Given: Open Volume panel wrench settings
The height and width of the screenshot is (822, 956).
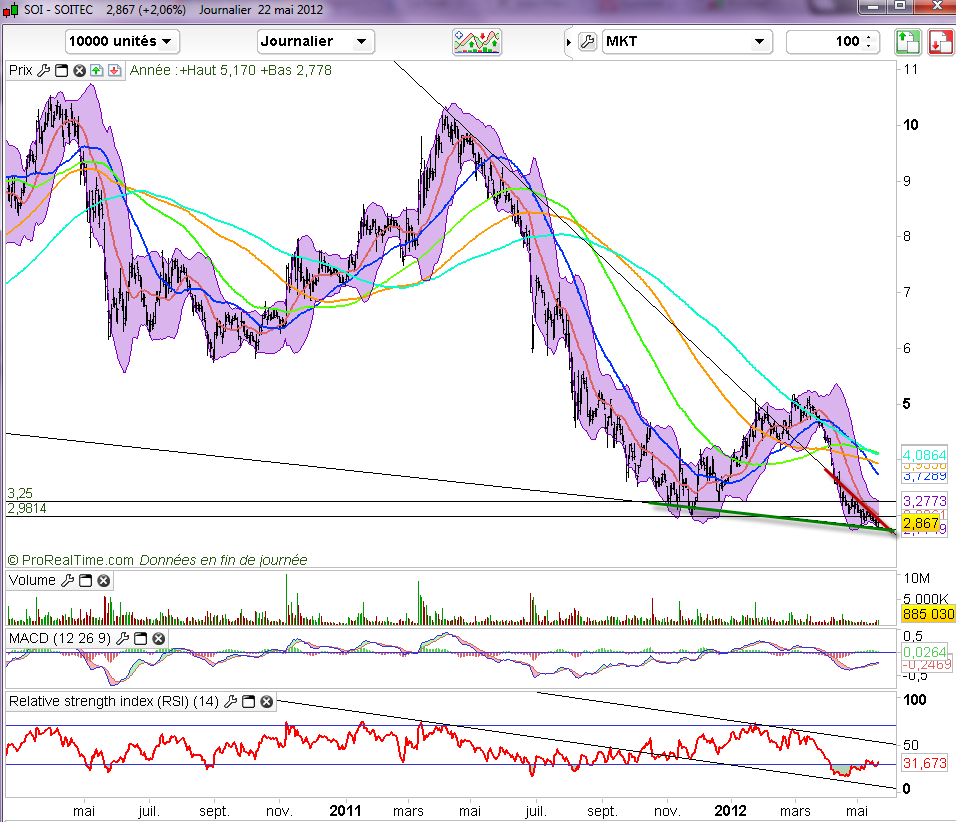Looking at the screenshot, I should pyautogui.click(x=68, y=580).
